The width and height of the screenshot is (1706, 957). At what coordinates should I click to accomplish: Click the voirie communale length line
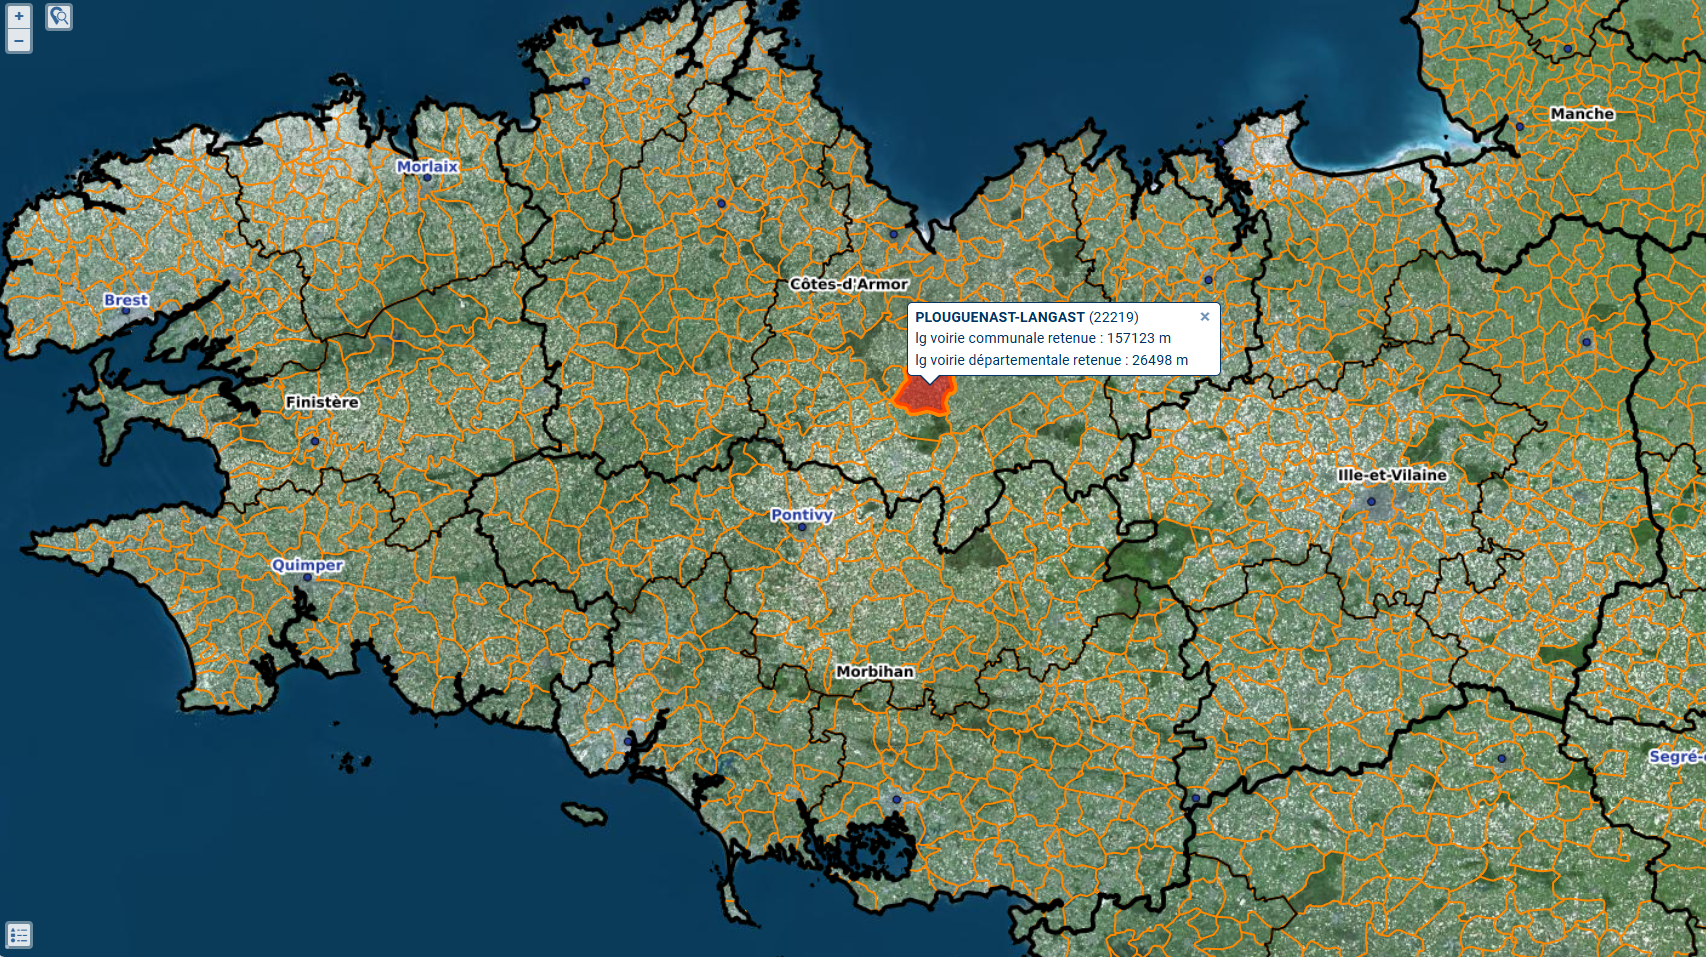(x=1042, y=339)
